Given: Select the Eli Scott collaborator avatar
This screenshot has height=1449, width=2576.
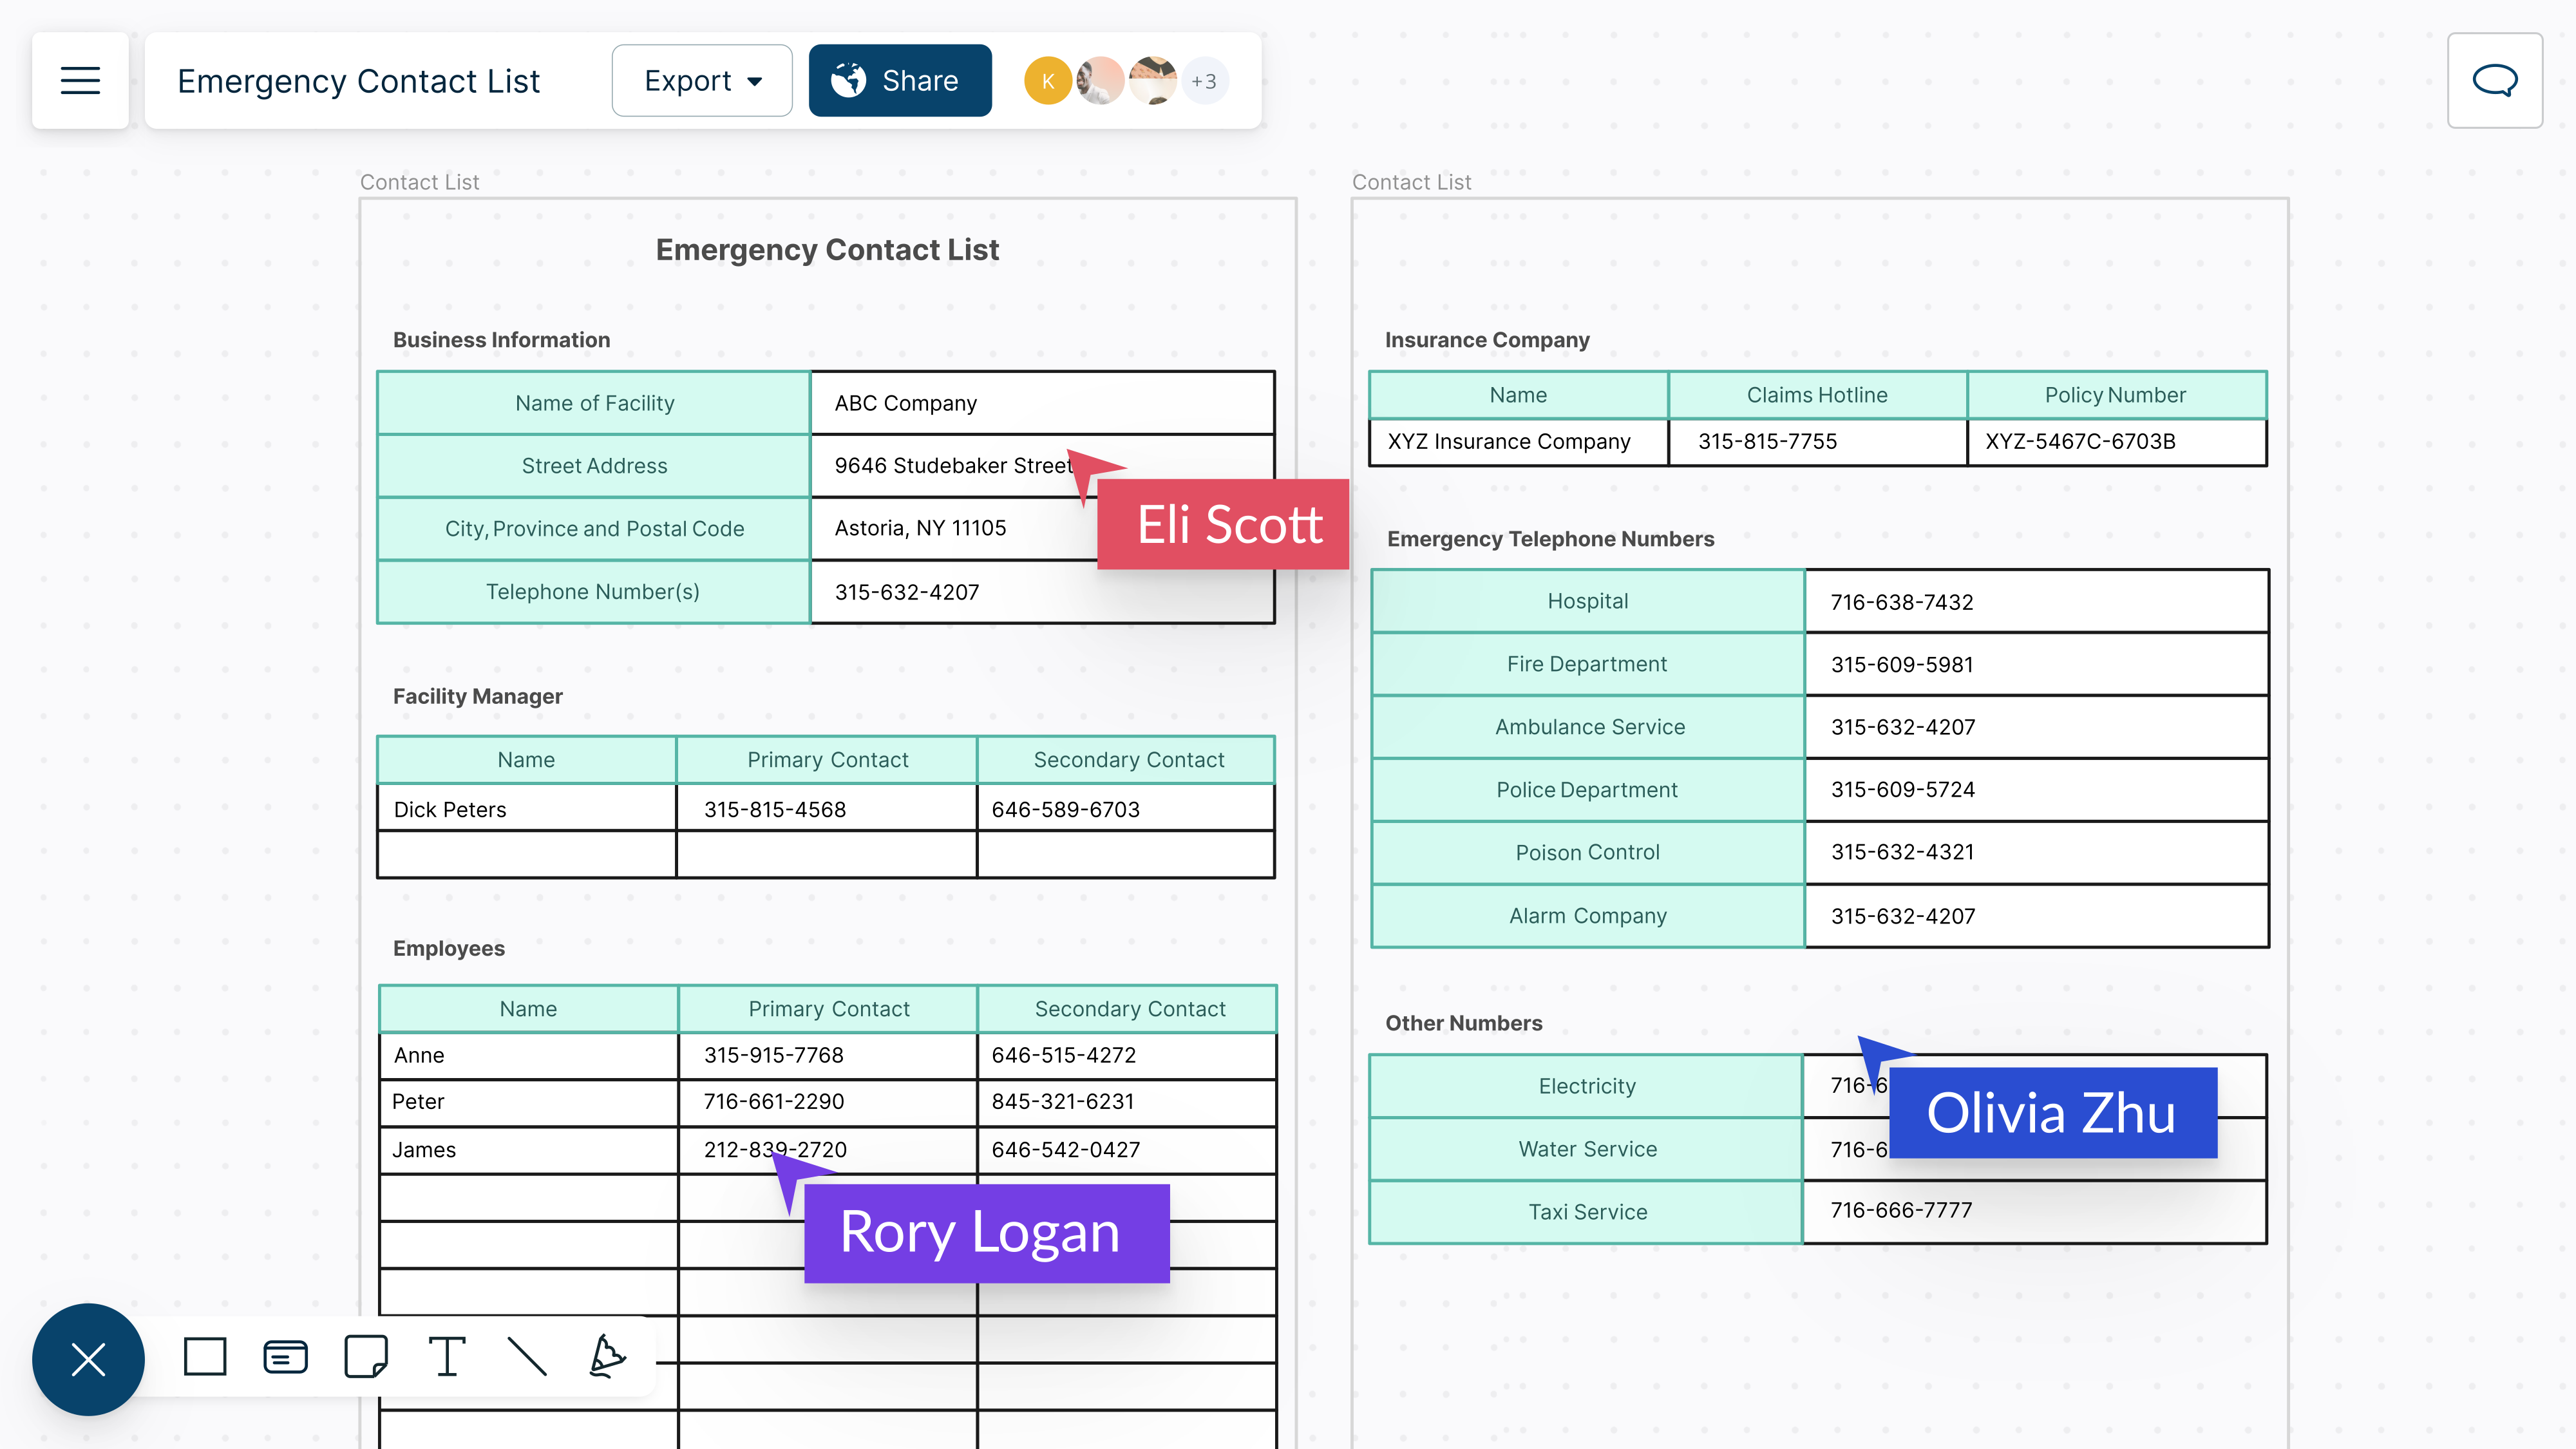Looking at the screenshot, I should tap(1099, 80).
